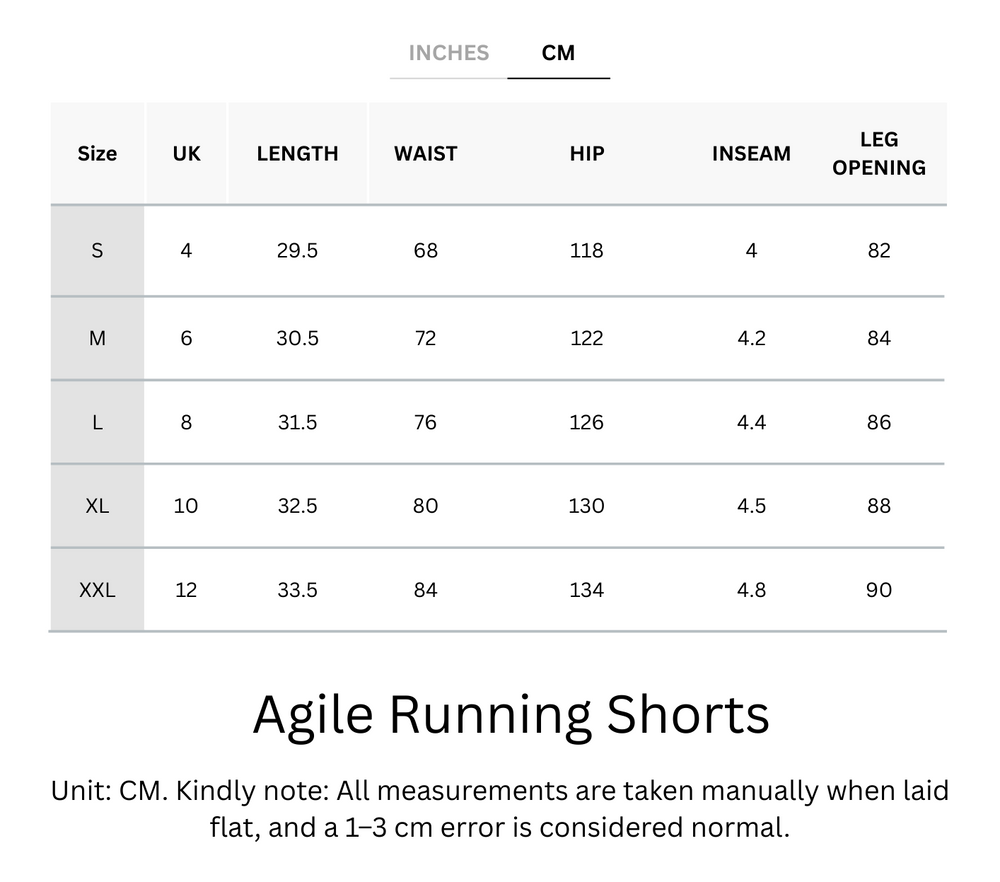1000x882 pixels.
Task: Click the INSEAM column header
Action: [751, 153]
